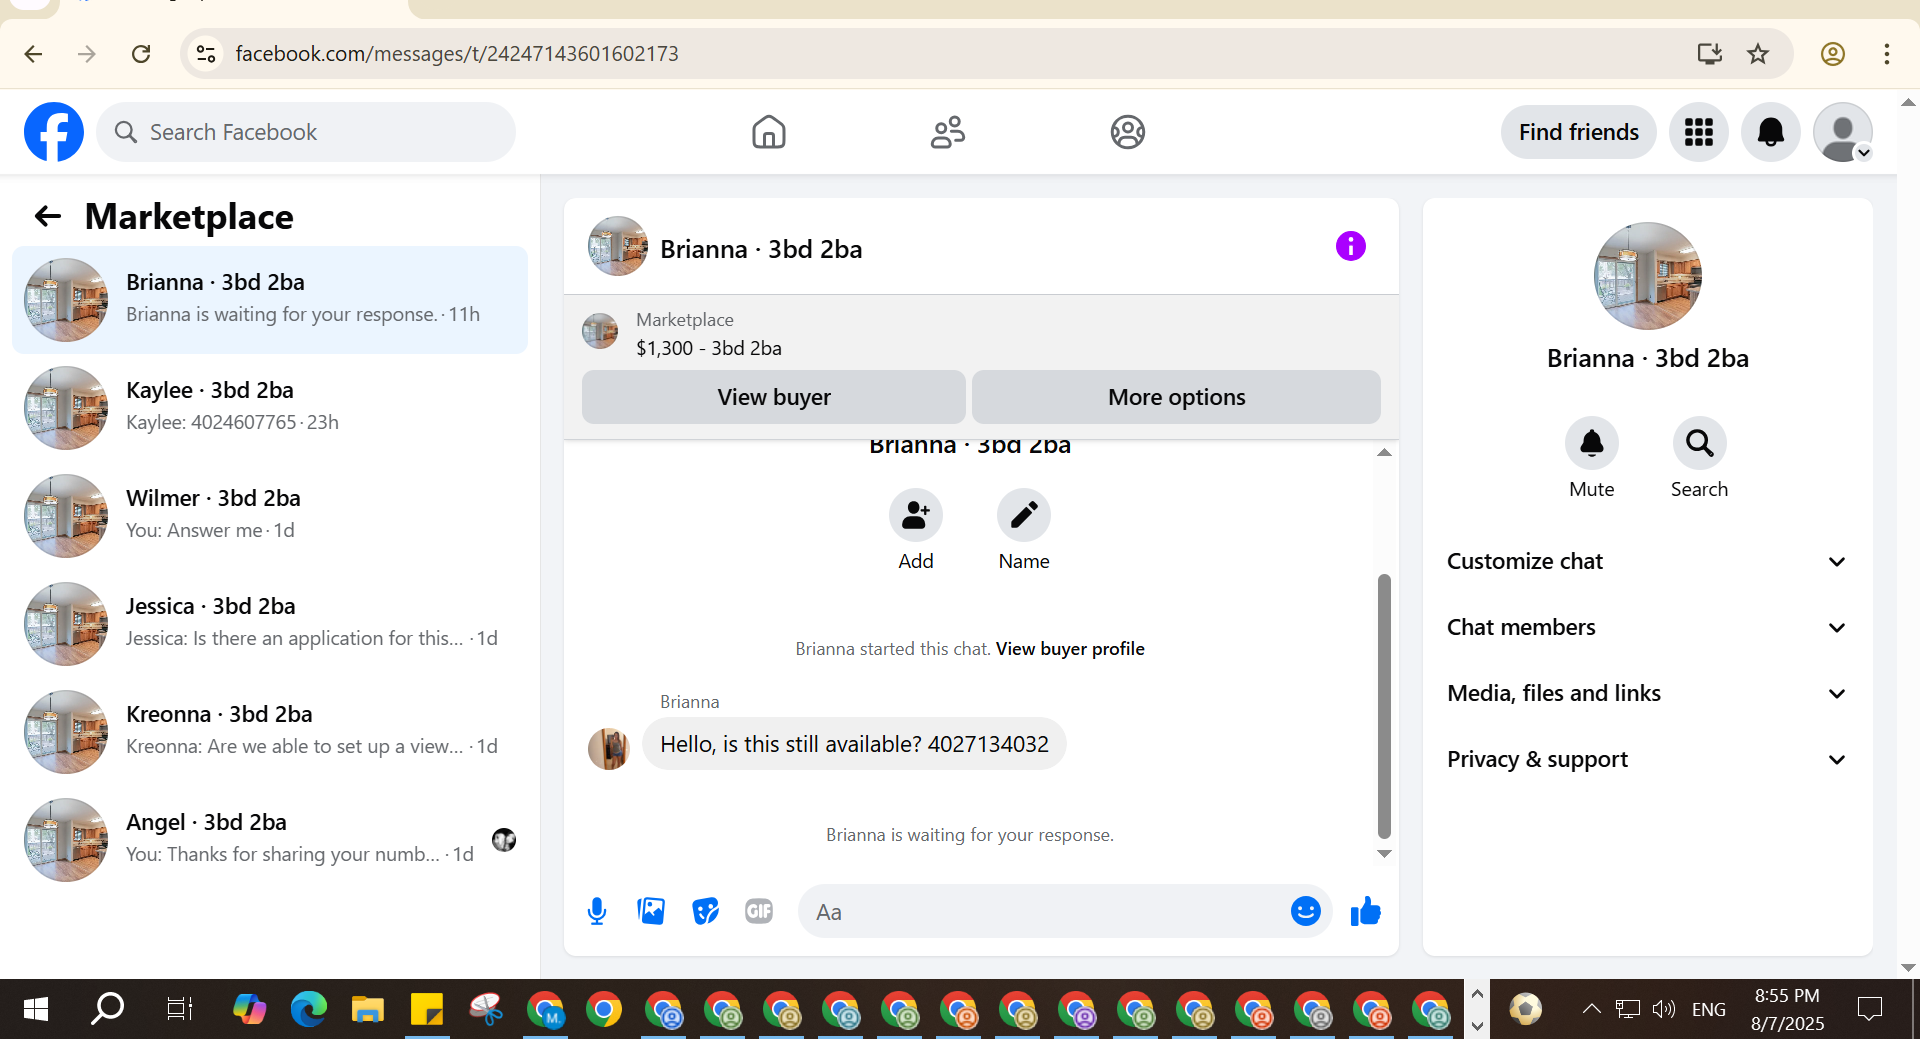
Task: Open the volume control in system tray
Action: click(1663, 1009)
